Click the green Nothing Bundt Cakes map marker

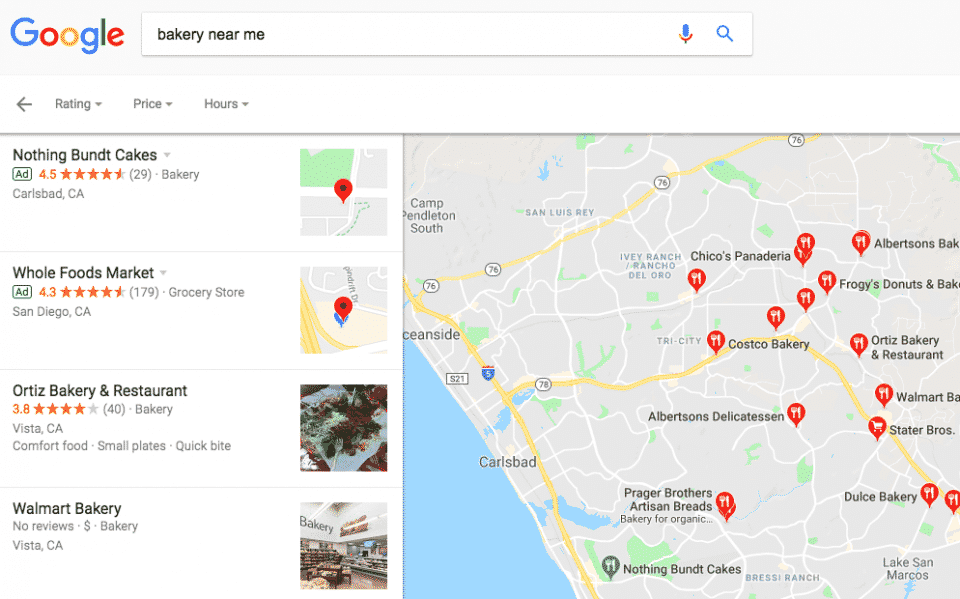click(610, 567)
